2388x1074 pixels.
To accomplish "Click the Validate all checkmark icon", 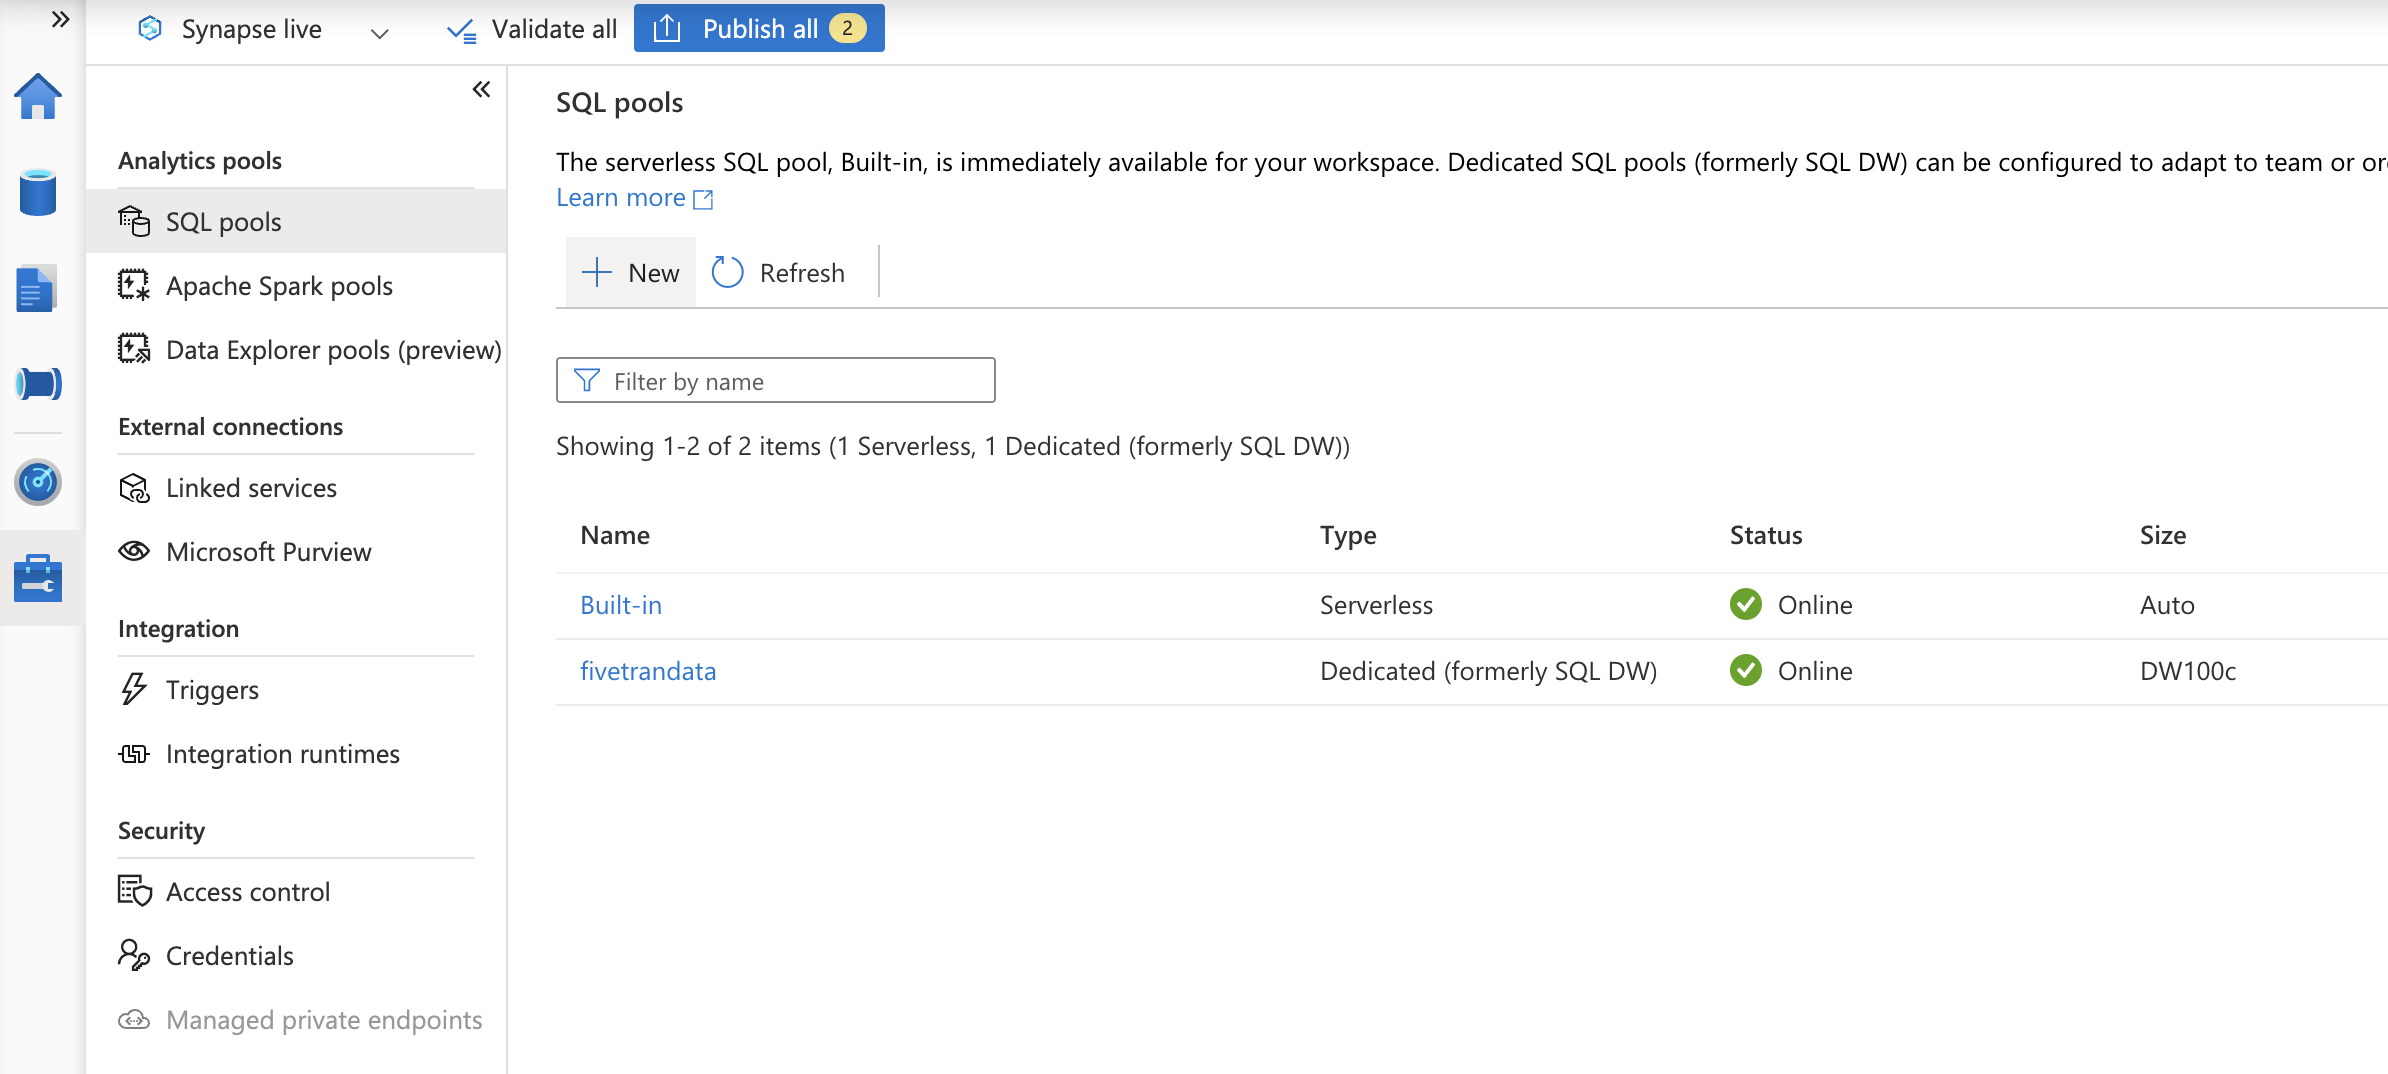I will [x=460, y=29].
